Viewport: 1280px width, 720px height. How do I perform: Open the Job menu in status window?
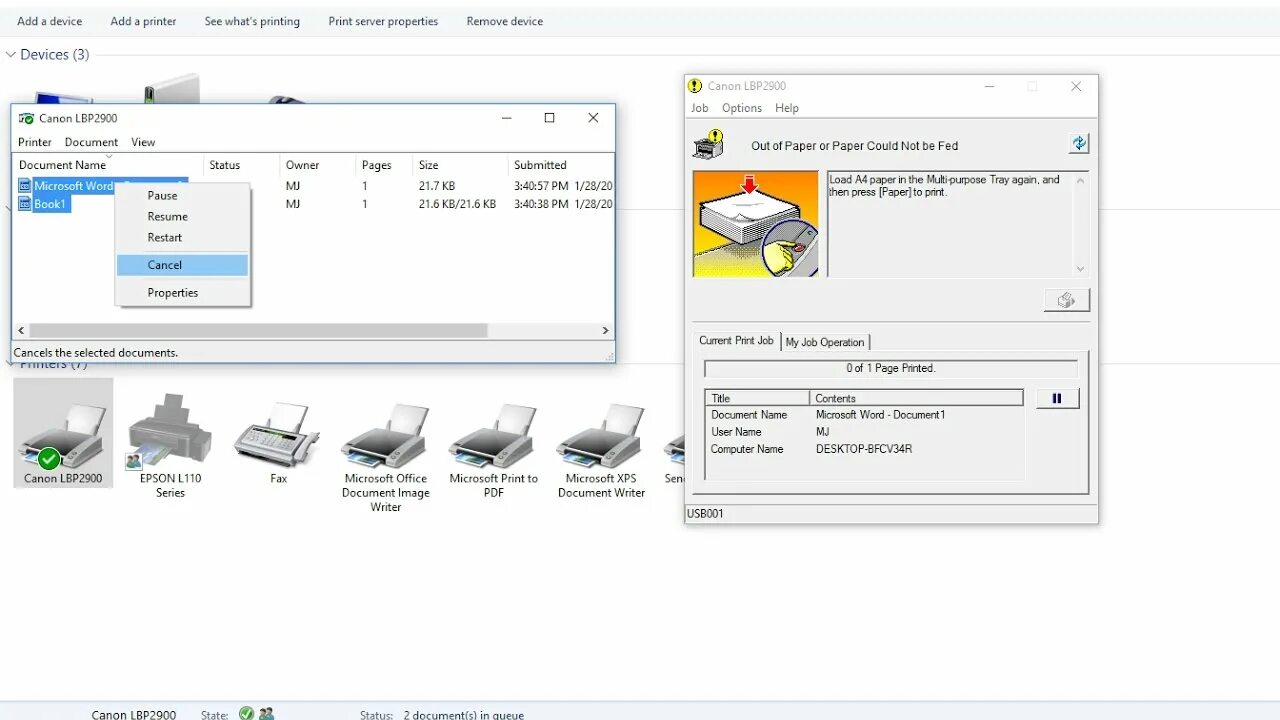click(x=700, y=108)
